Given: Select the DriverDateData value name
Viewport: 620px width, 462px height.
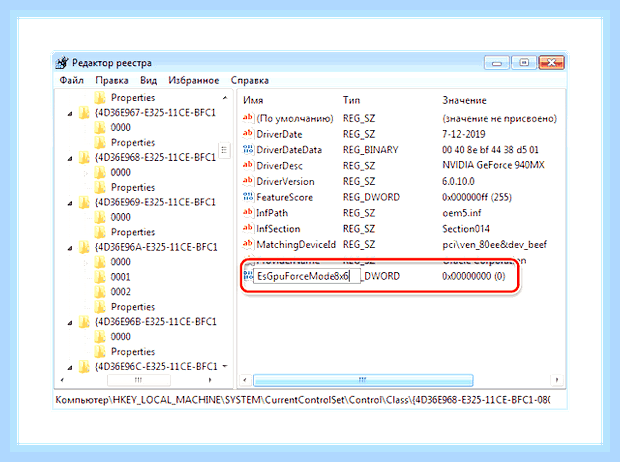Looking at the screenshot, I should point(289,150).
